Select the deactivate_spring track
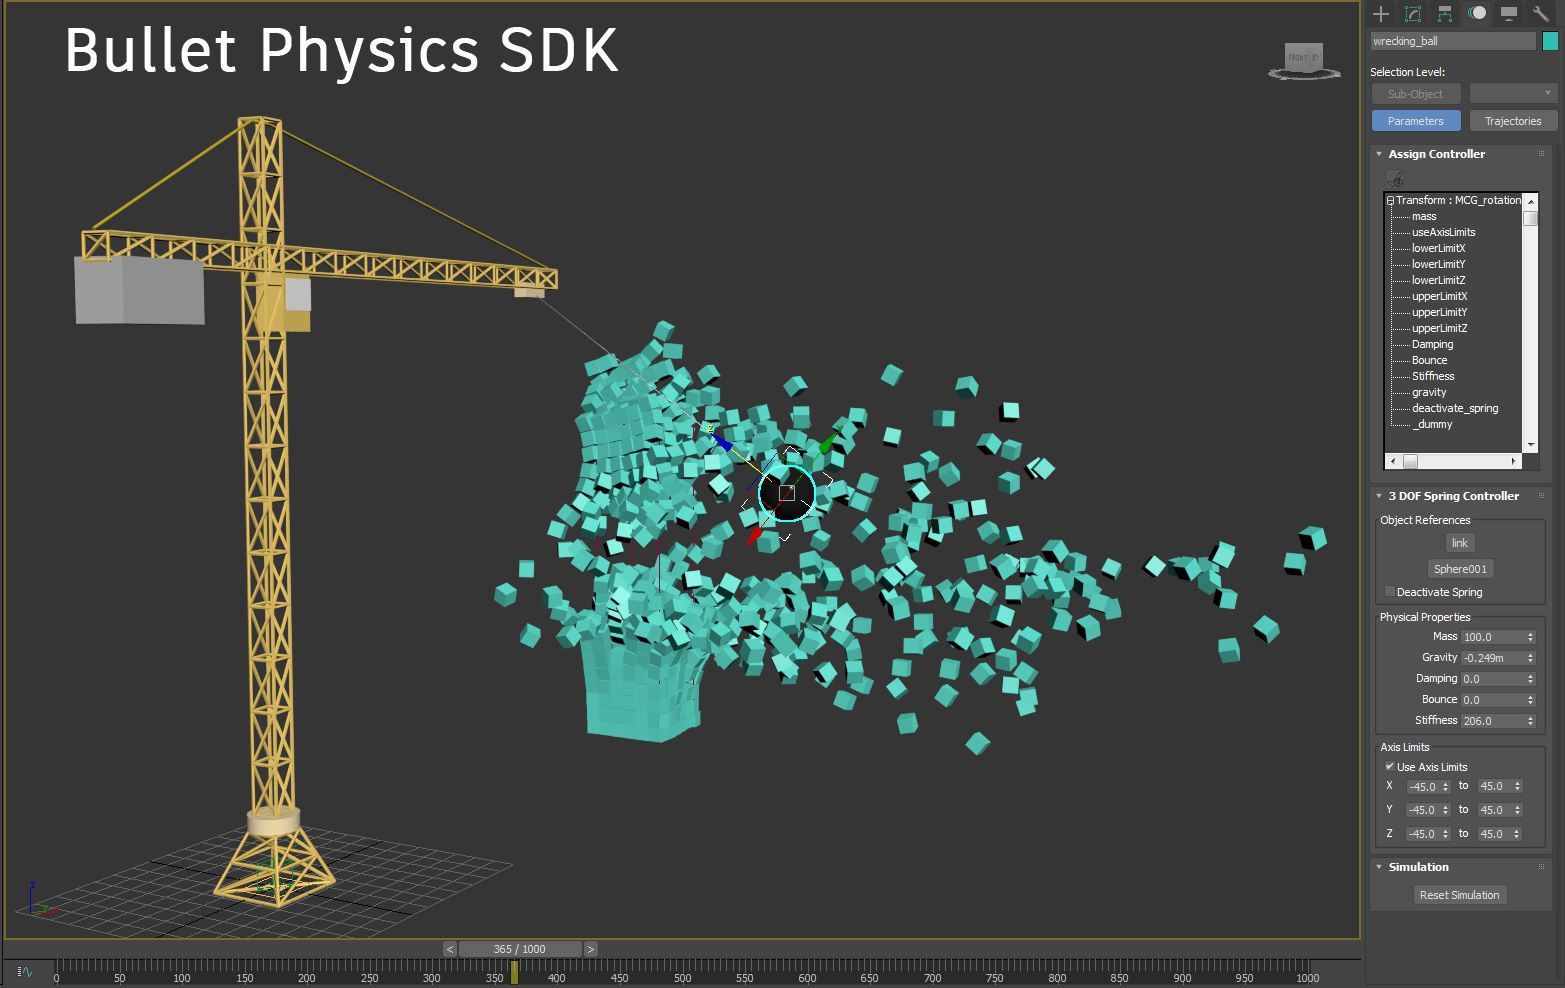1565x988 pixels. pyautogui.click(x=1455, y=408)
